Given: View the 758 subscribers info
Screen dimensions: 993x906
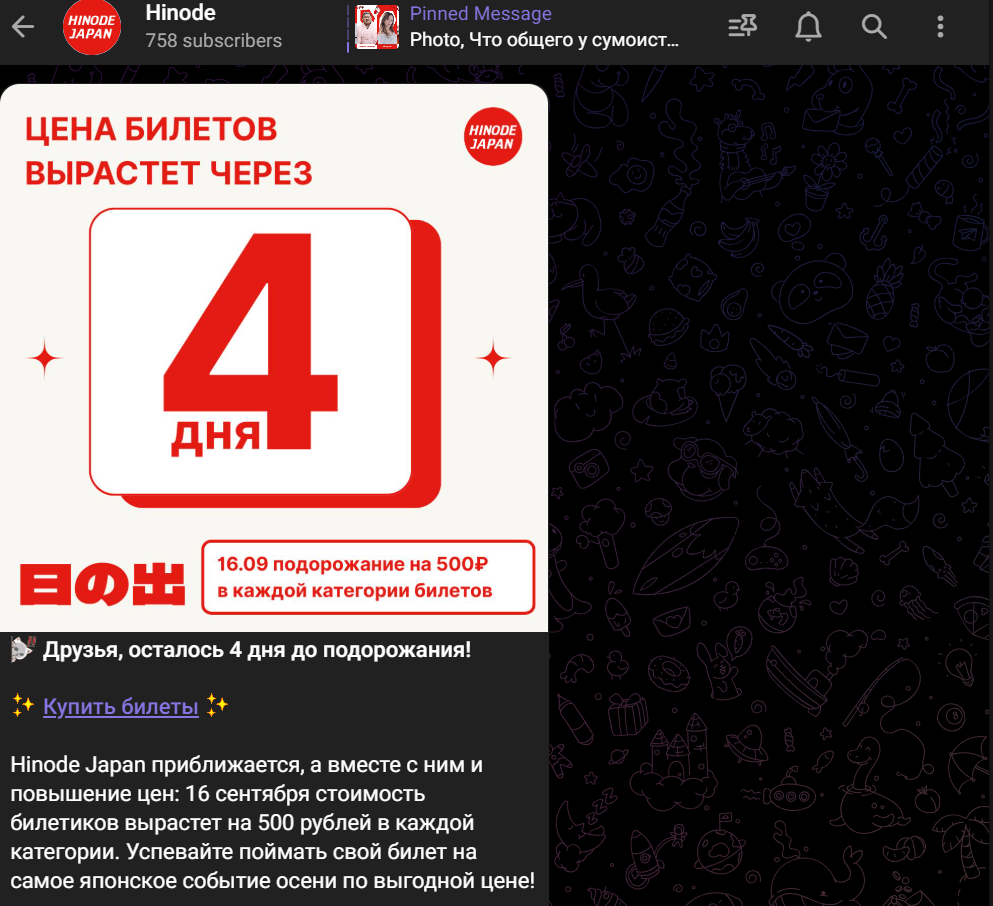Looking at the screenshot, I should pos(213,41).
